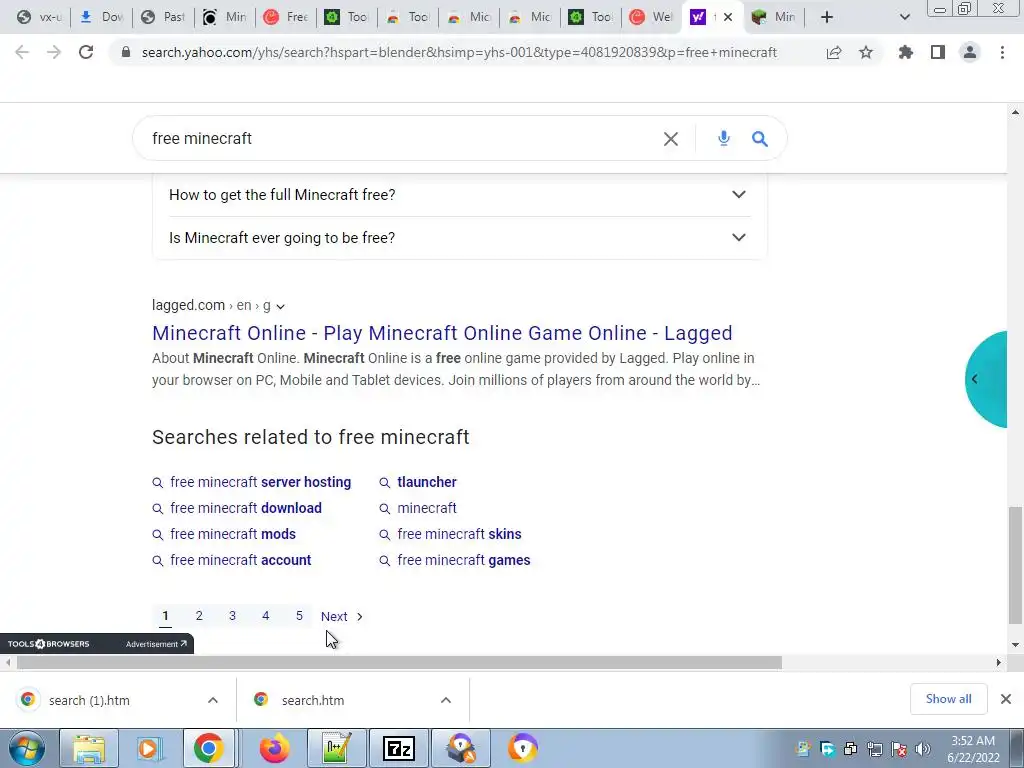This screenshot has width=1024, height=768.
Task: Open Windows Explorer from the taskbar
Action: 89,748
